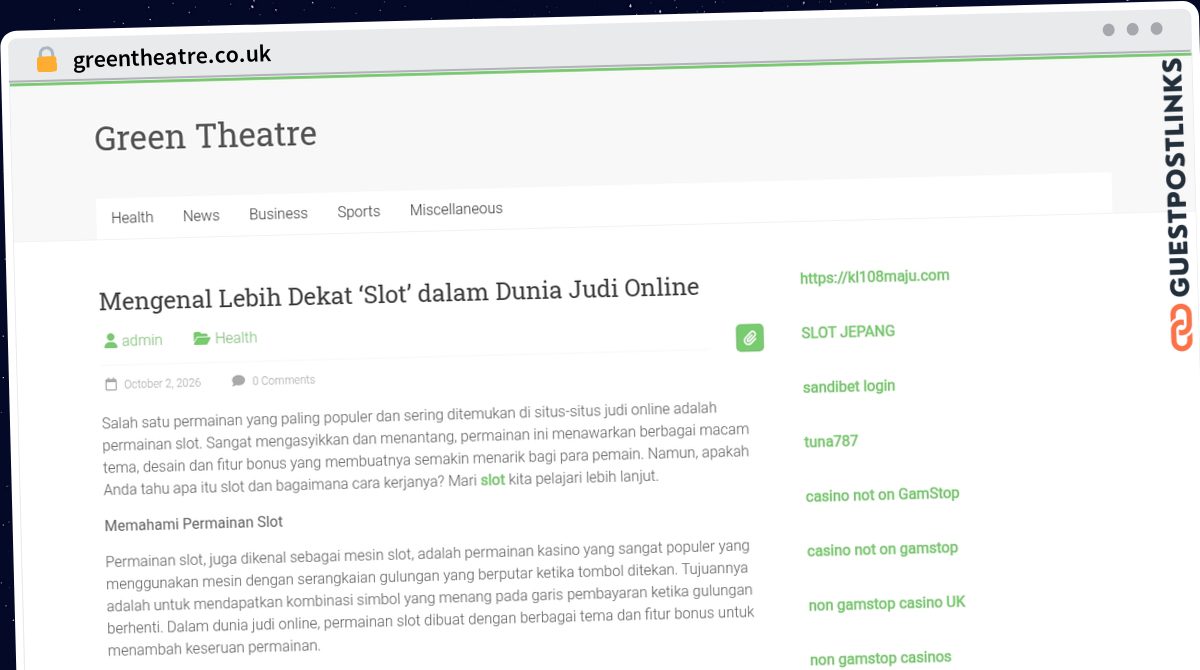Open the sandibet login sidebar link
This screenshot has width=1200, height=670.
[849, 386]
